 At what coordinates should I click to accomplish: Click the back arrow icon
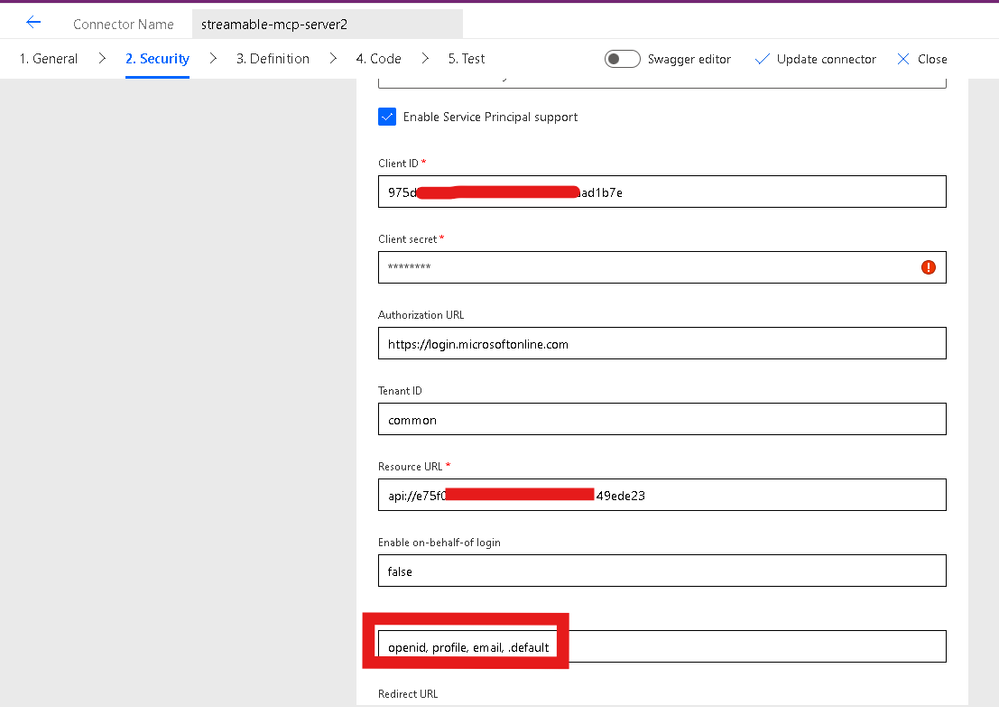[33, 23]
